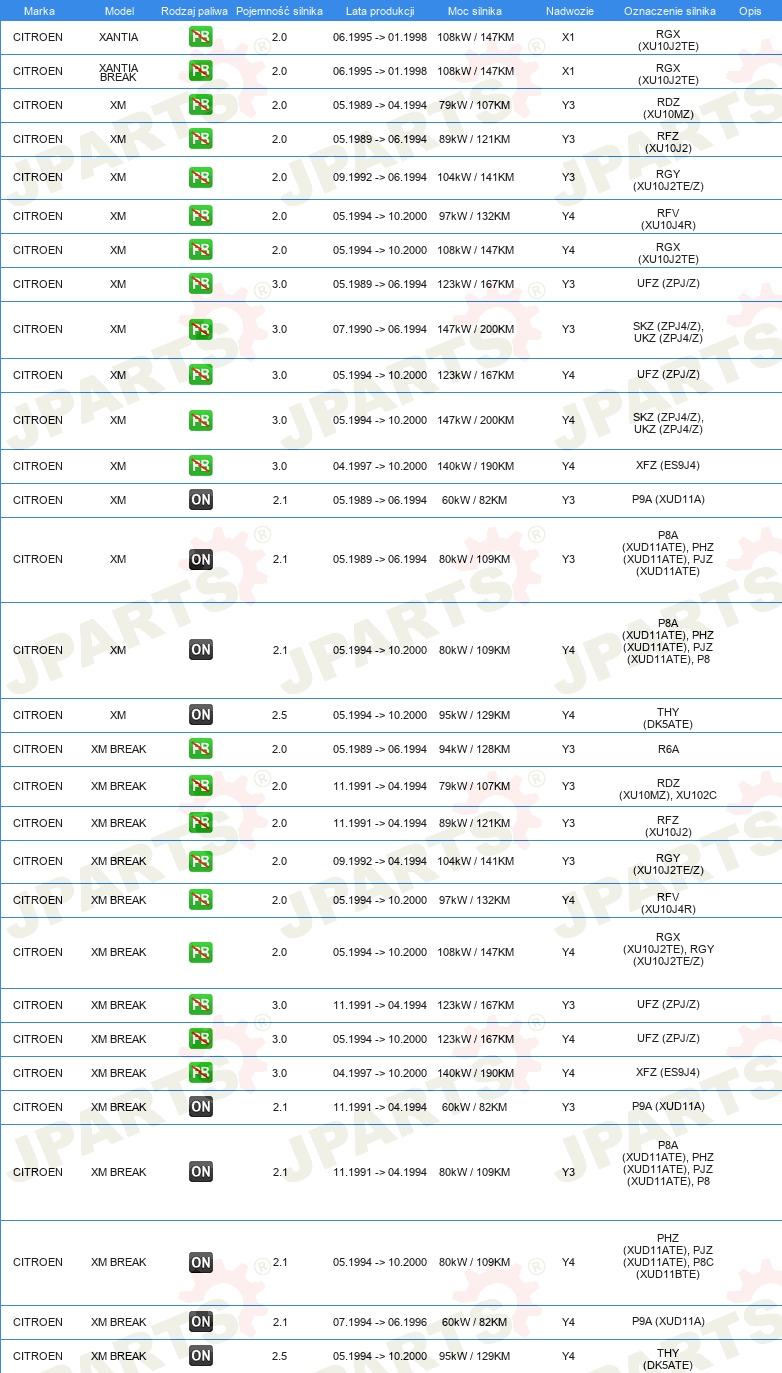Click petrol icon for XM BREAK 3.0 123kW Y3
This screenshot has width=782, height=1373.
pos(201,1005)
